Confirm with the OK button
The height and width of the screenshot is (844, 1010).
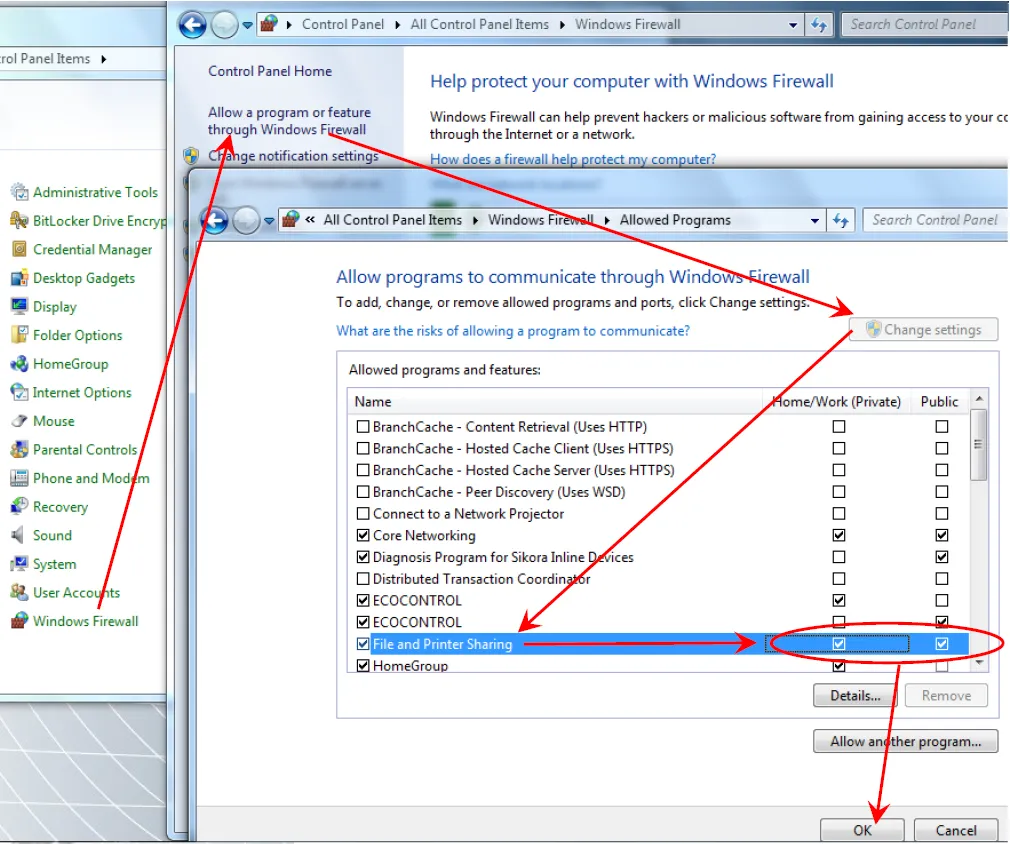point(862,830)
